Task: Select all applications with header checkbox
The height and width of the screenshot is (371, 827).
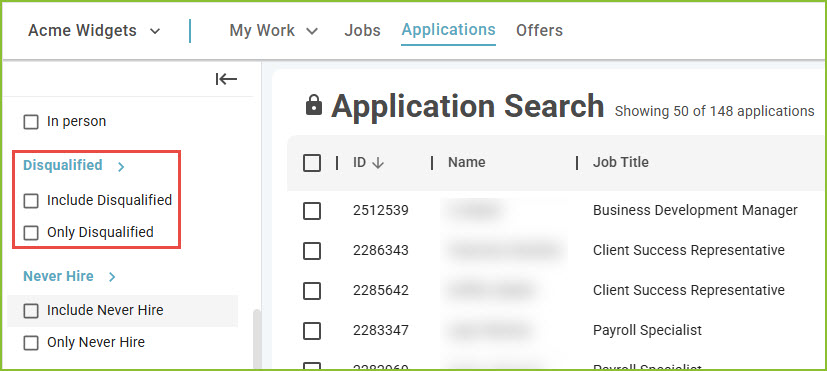Action: pos(312,163)
